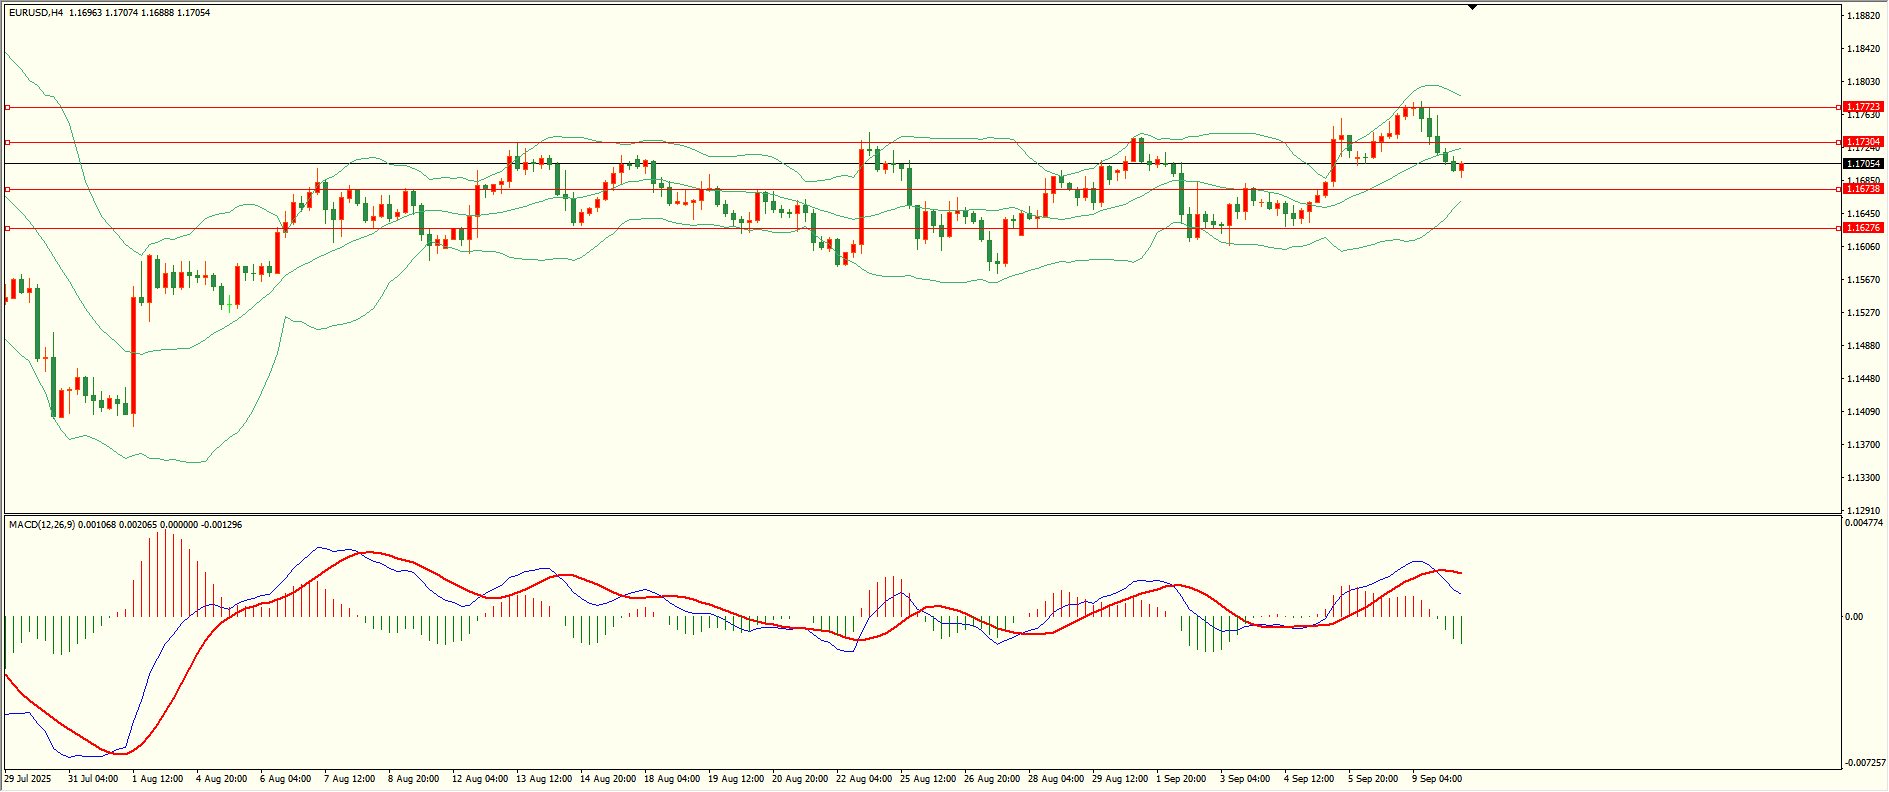Click the 13 Aug 12:00 time label
This screenshot has width=1889, height=792.
[544, 779]
